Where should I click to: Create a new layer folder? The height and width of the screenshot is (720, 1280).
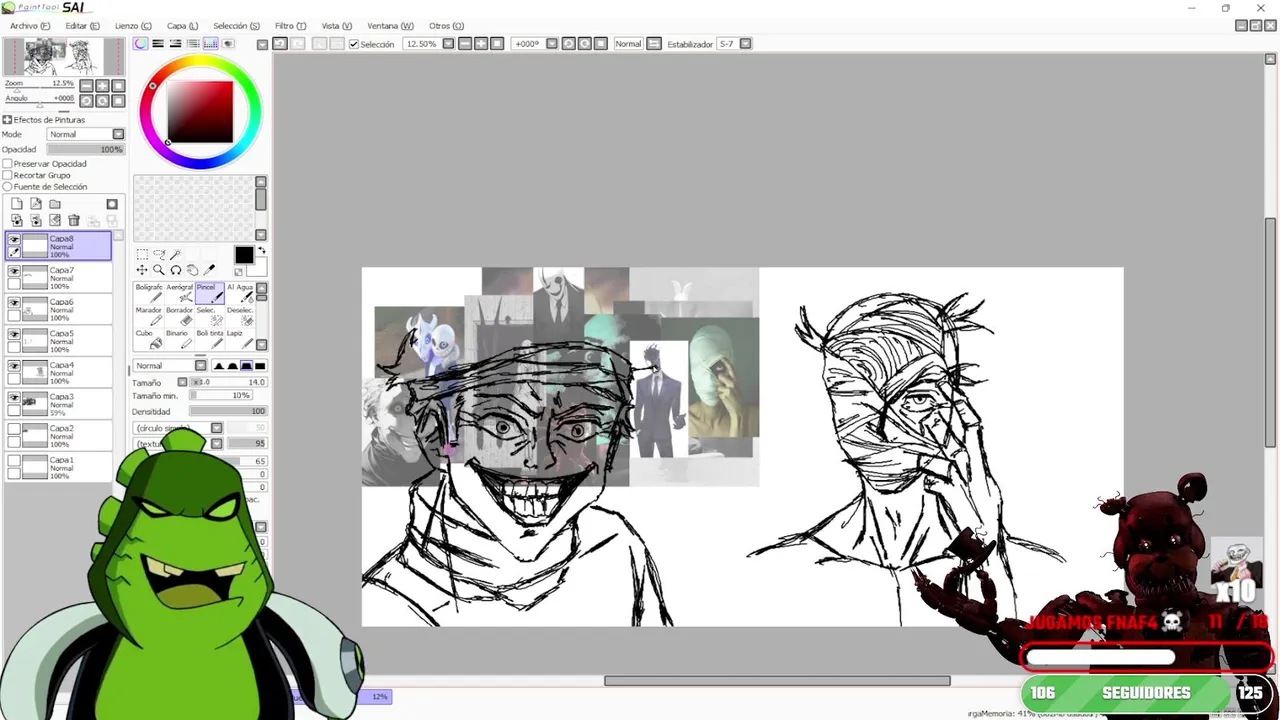(x=55, y=204)
